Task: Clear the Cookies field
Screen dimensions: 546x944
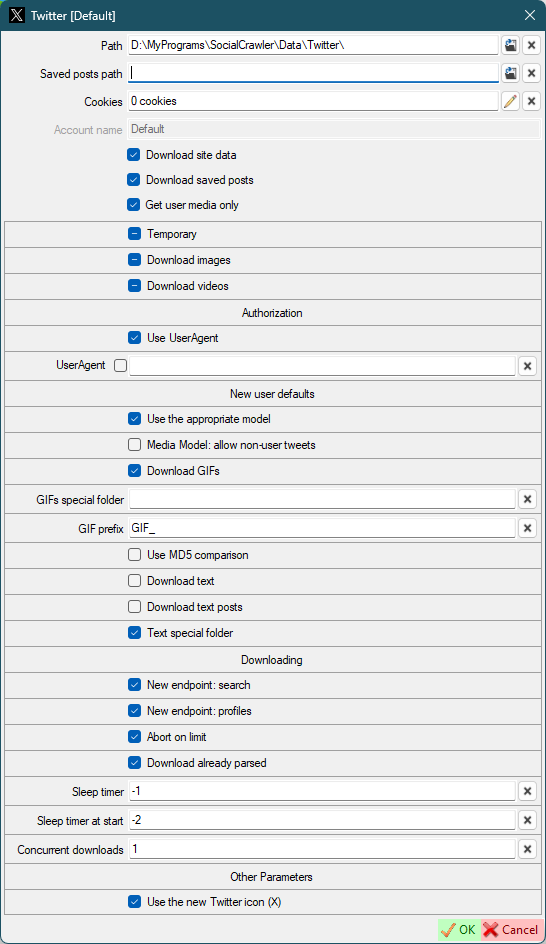Action: (531, 101)
